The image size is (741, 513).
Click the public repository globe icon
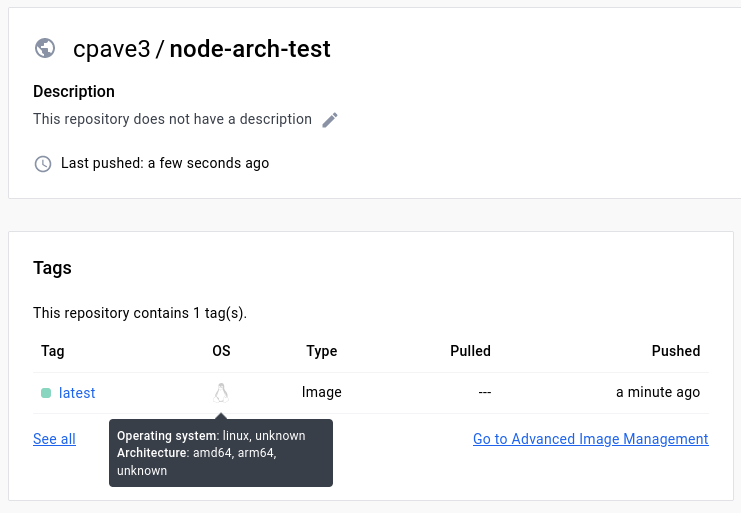(x=44, y=48)
